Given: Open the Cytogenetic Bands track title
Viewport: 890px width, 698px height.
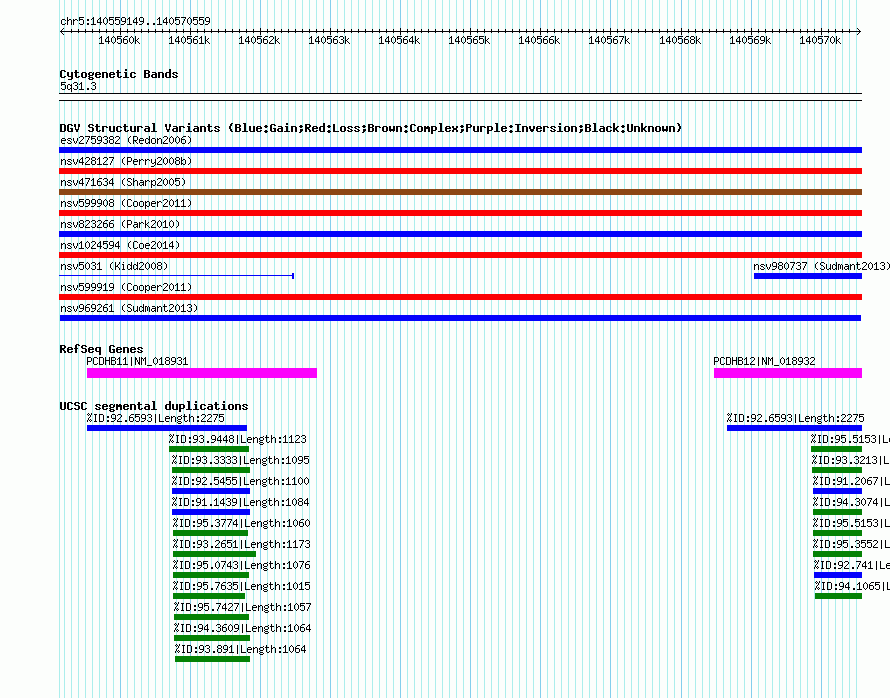Looking at the screenshot, I should click(x=119, y=74).
